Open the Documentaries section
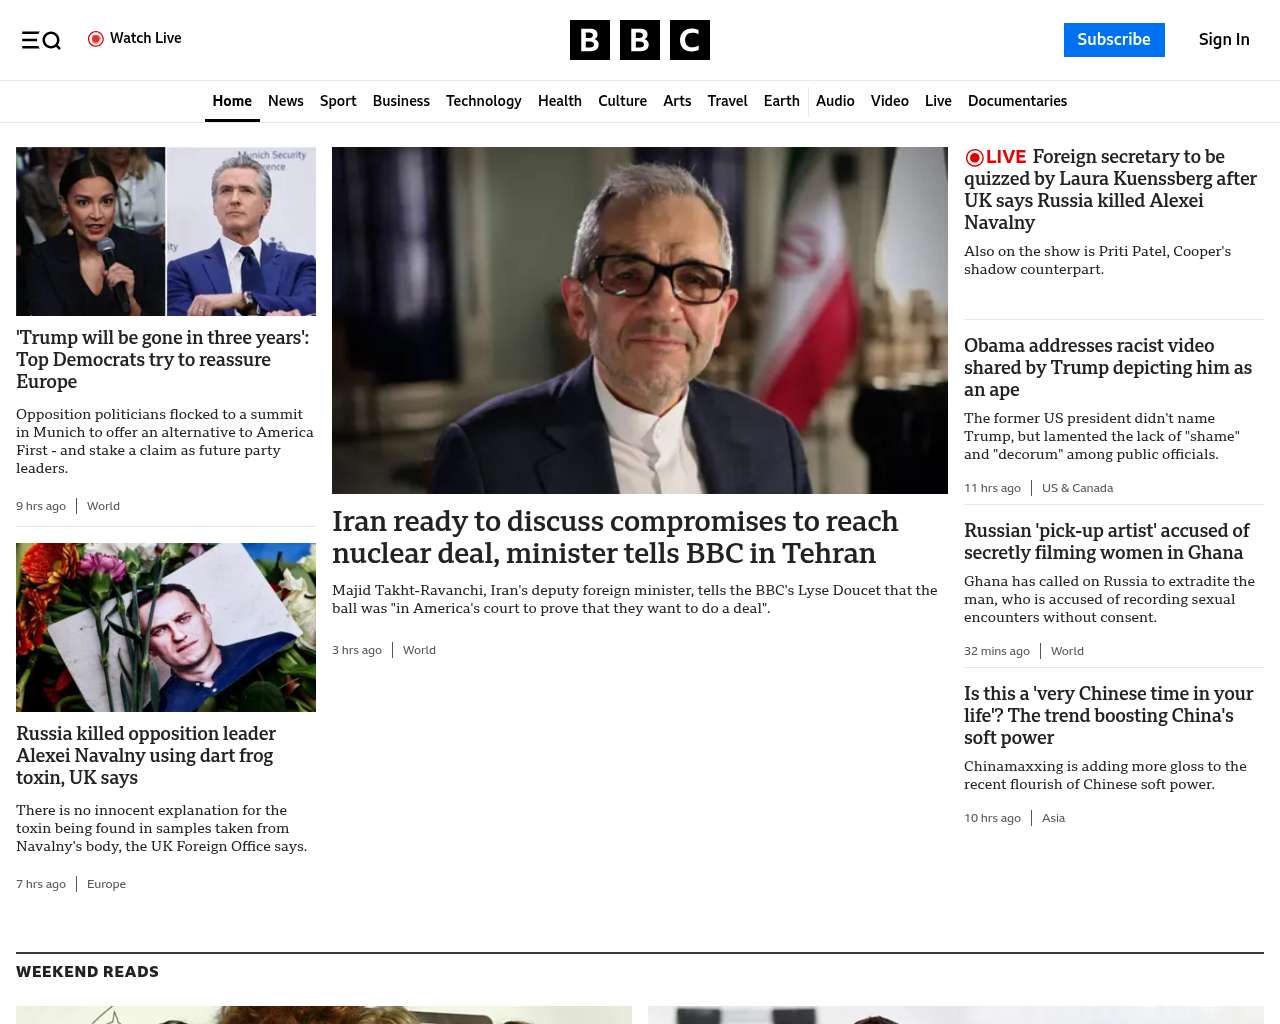 click(1017, 101)
